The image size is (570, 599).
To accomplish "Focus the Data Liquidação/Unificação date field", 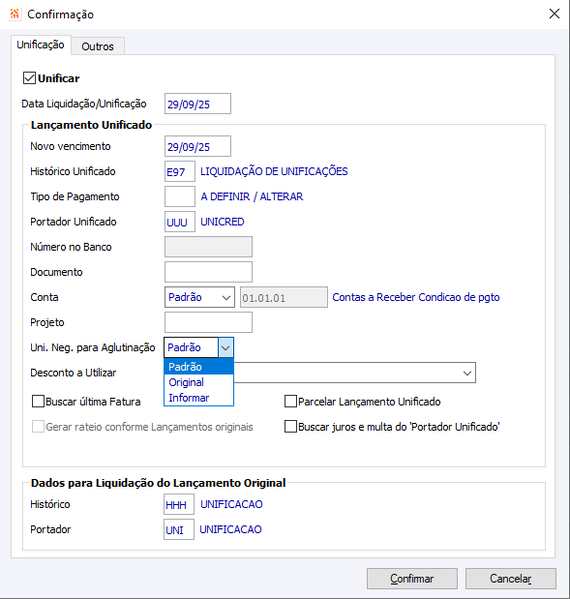I will click(x=198, y=104).
